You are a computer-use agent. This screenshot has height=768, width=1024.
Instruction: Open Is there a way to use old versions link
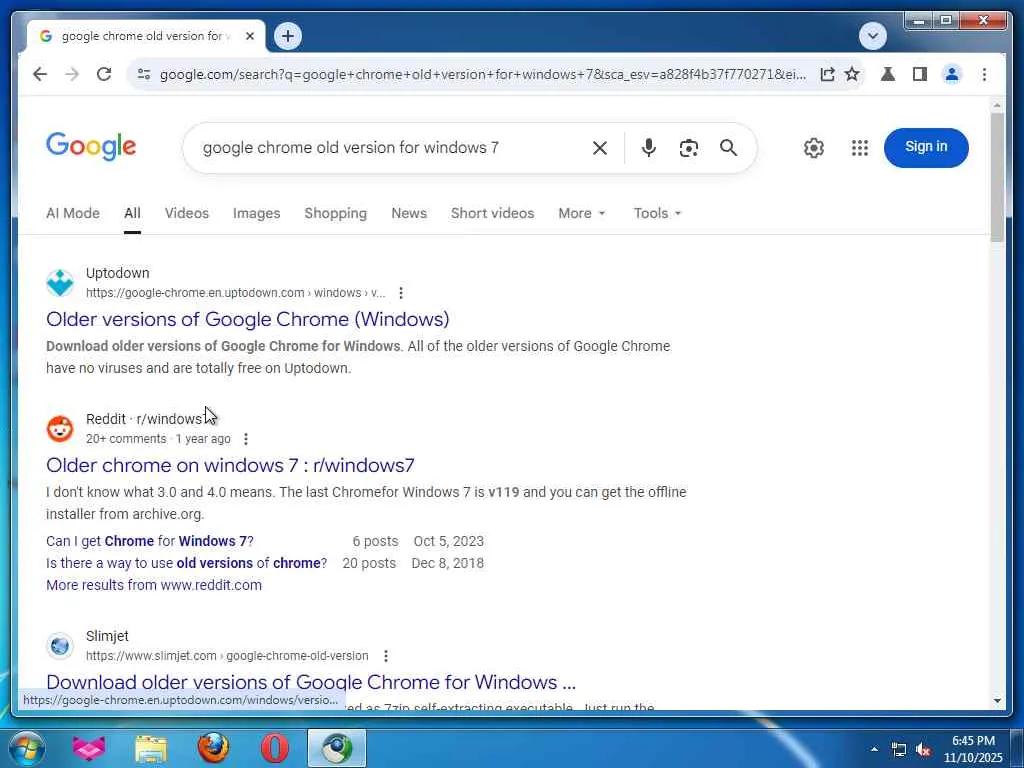coord(186,563)
